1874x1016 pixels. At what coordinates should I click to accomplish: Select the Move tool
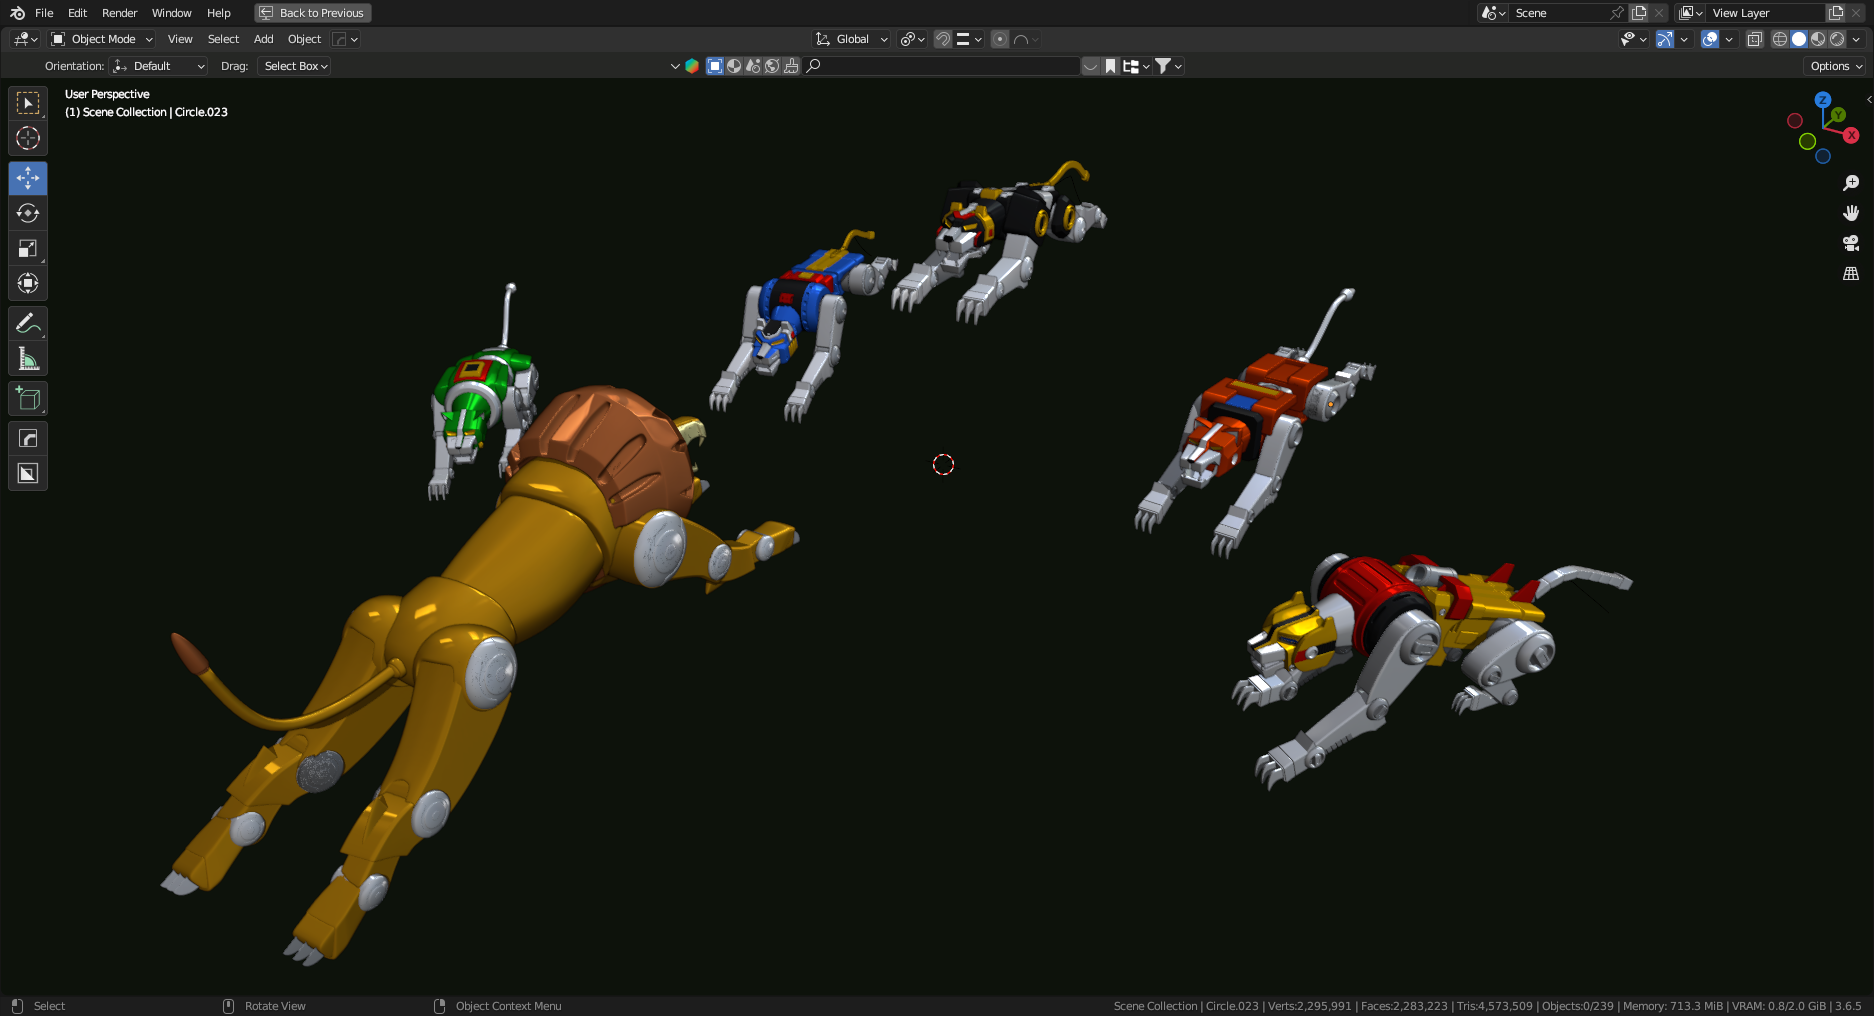(x=28, y=178)
